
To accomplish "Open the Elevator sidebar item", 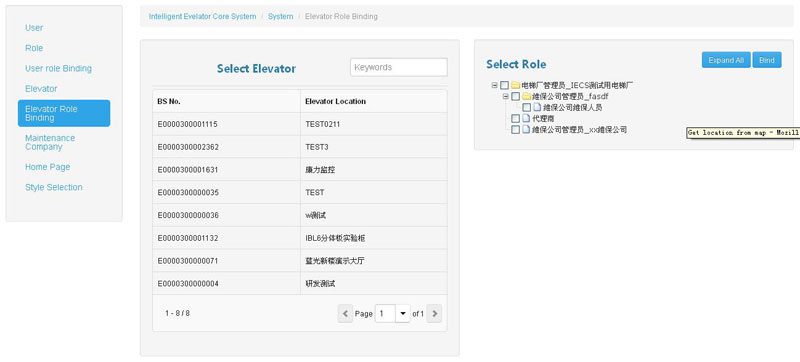I will 41,89.
